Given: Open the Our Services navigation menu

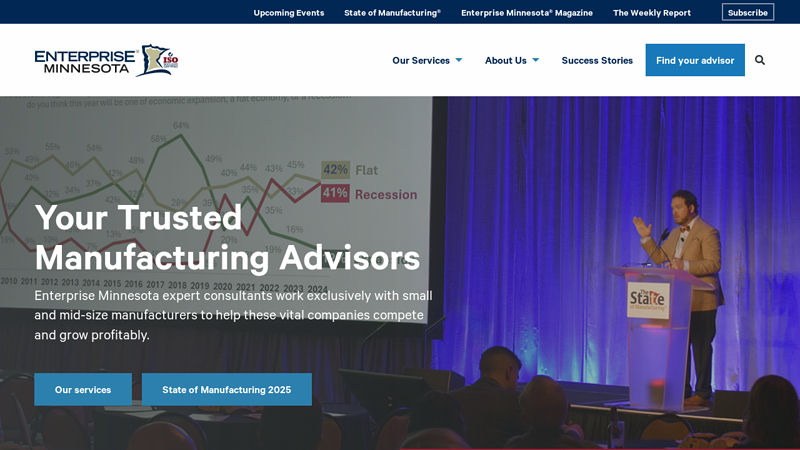Looking at the screenshot, I should tap(421, 60).
